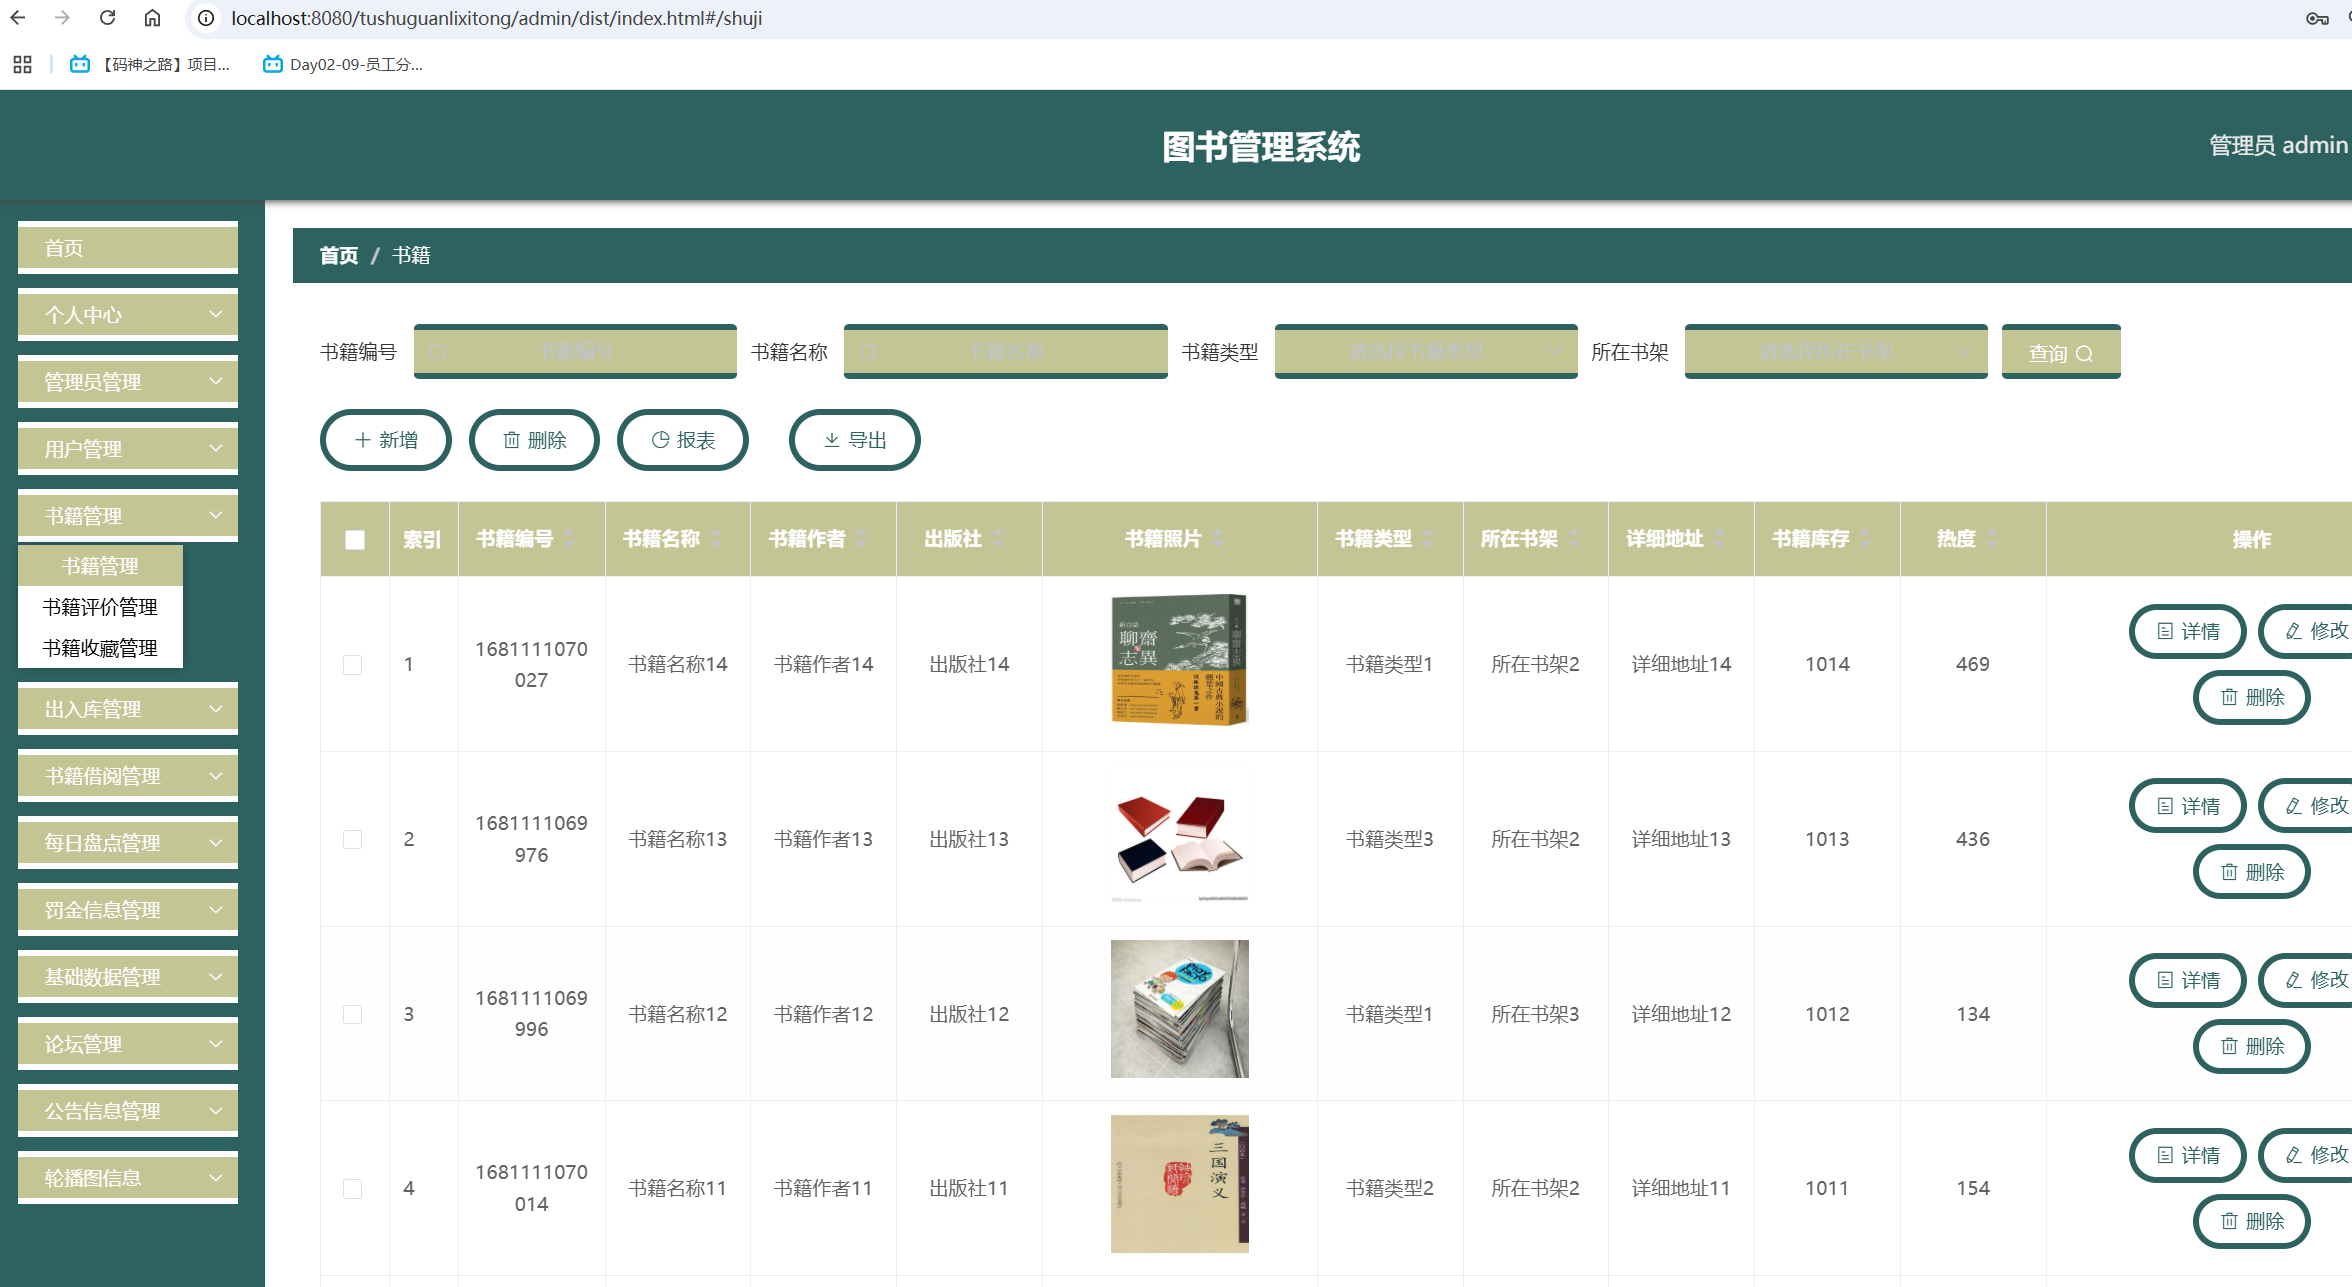Sort by 出版社 column sort arrows
This screenshot has height=1287, width=2352.
(998, 539)
